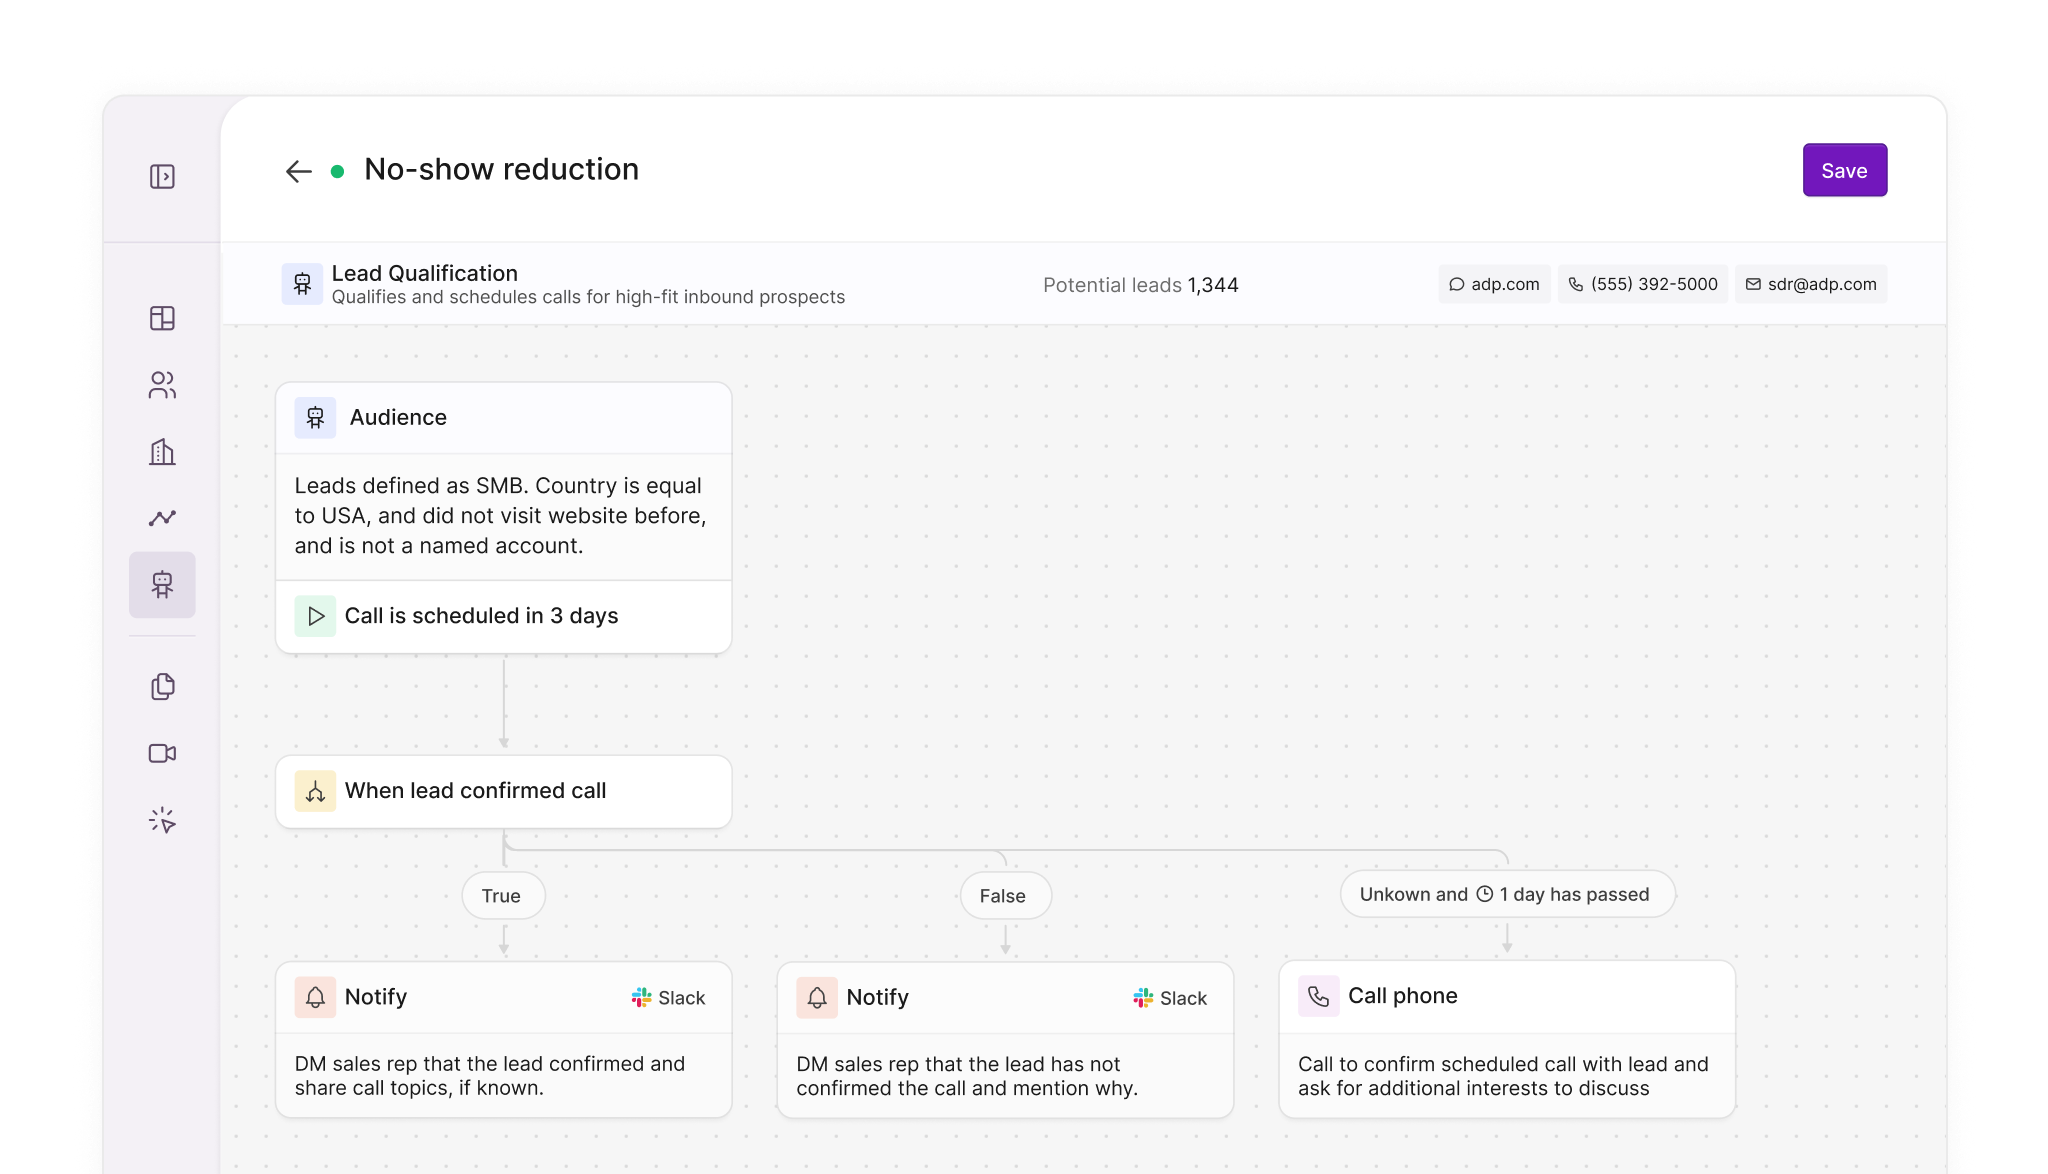Screen dimensions: 2048x1174
Task: Expand the sidebar panel toggle icon
Action: click(x=162, y=177)
